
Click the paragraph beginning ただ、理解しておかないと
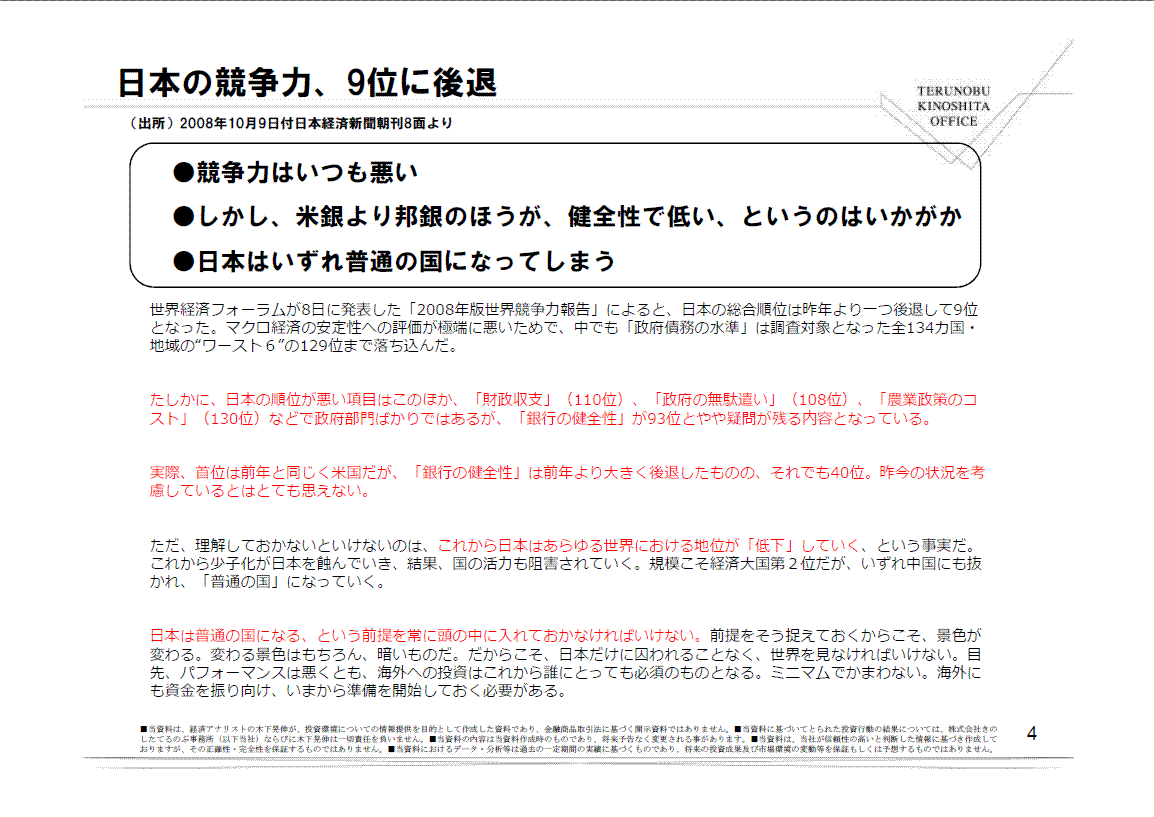pyautogui.click(x=566, y=563)
